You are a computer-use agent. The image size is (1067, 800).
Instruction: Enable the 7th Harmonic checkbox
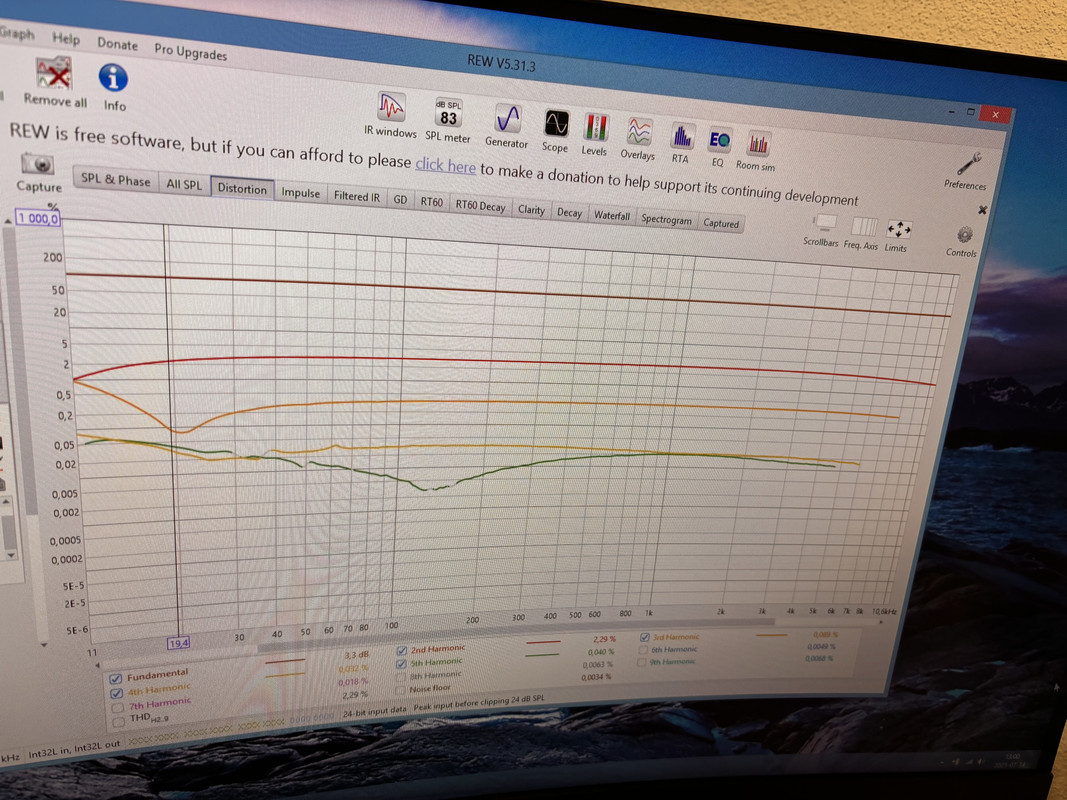118,708
